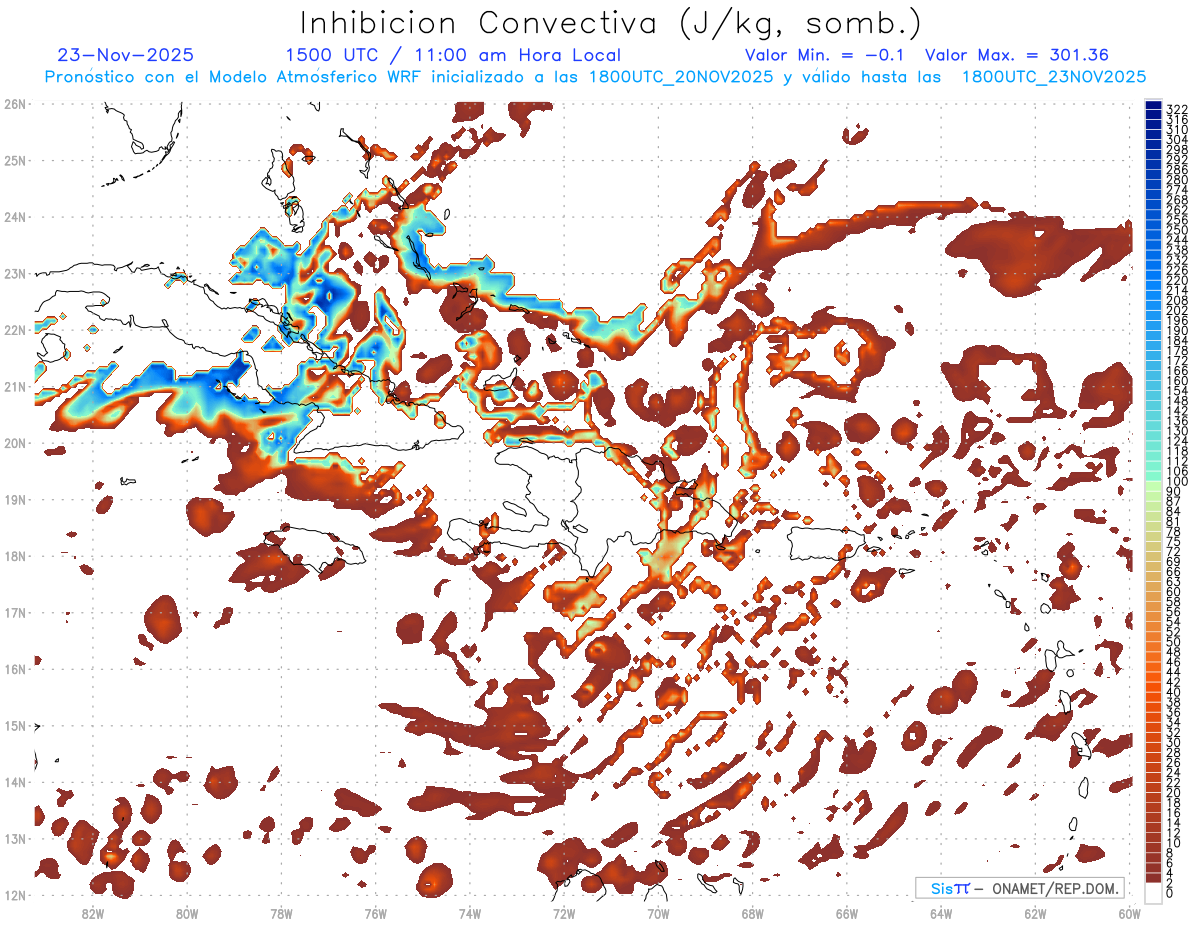Image resolution: width=1200 pixels, height=927 pixels.
Task: Click the '76W' longitude label
Action: click(x=376, y=913)
